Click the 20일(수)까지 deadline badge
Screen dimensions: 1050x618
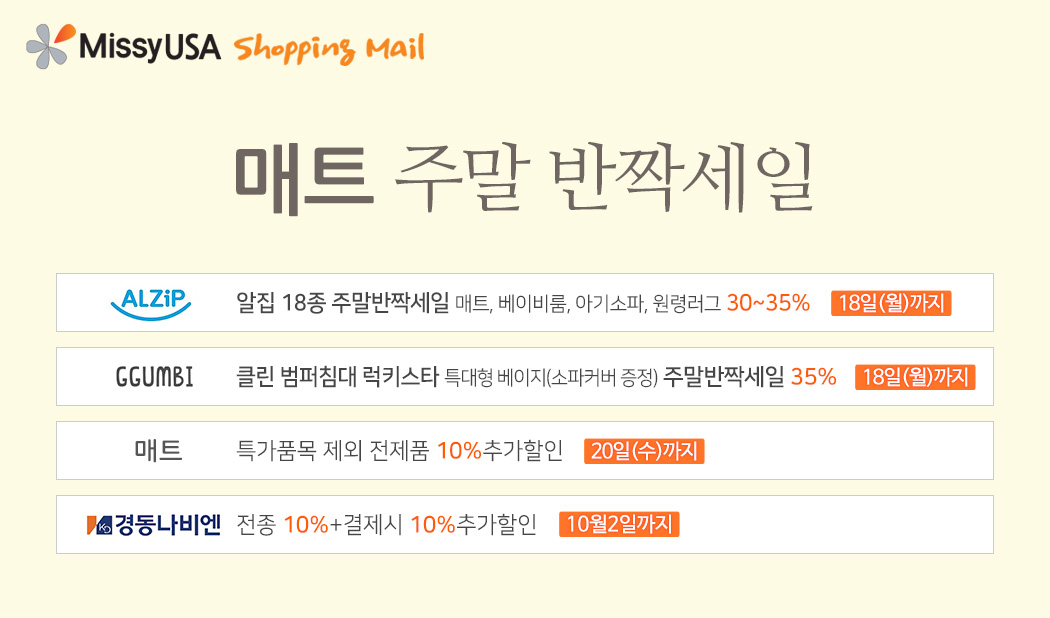[644, 451]
